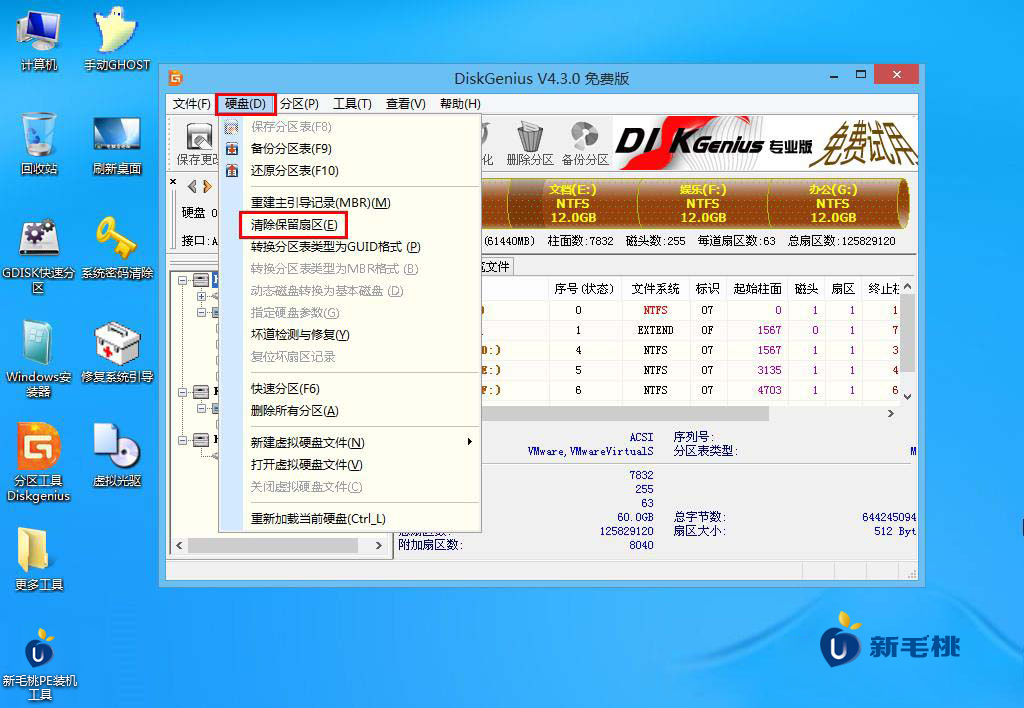Click the disk tree panel's scroll-left arrow

tap(180, 545)
